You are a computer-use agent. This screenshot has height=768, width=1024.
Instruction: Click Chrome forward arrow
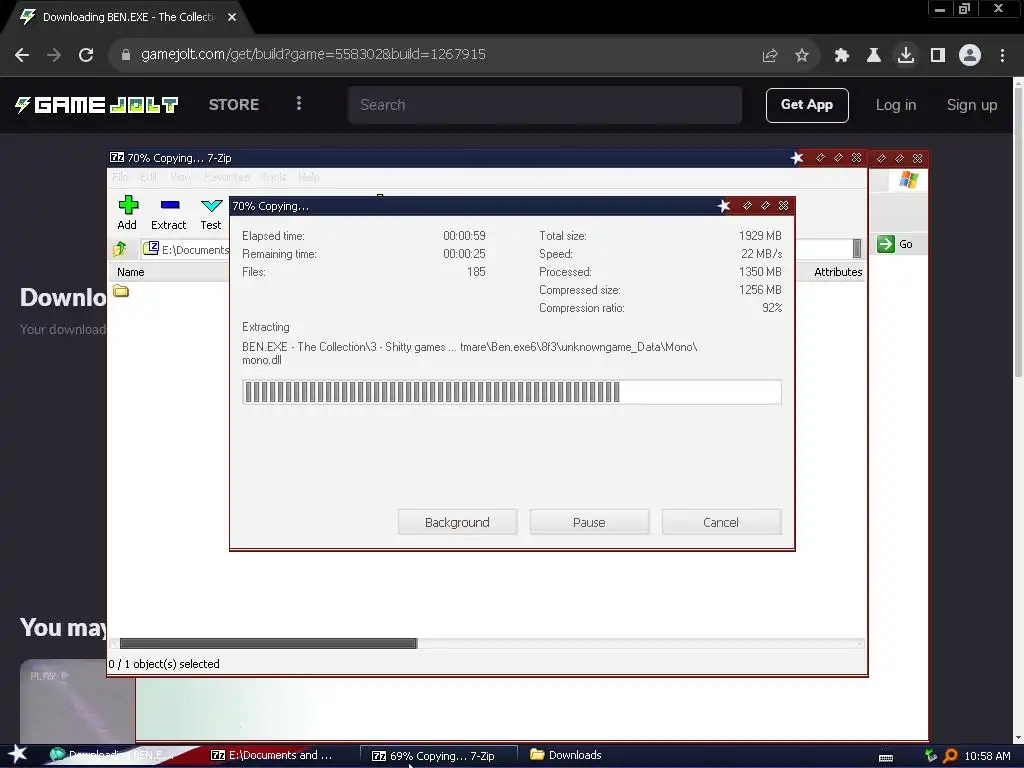point(54,55)
